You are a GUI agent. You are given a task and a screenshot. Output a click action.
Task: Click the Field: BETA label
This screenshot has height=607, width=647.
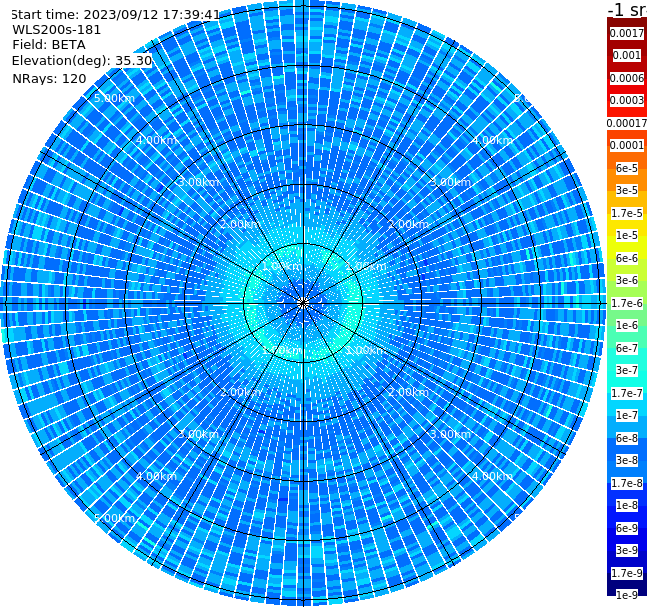(x=49, y=45)
